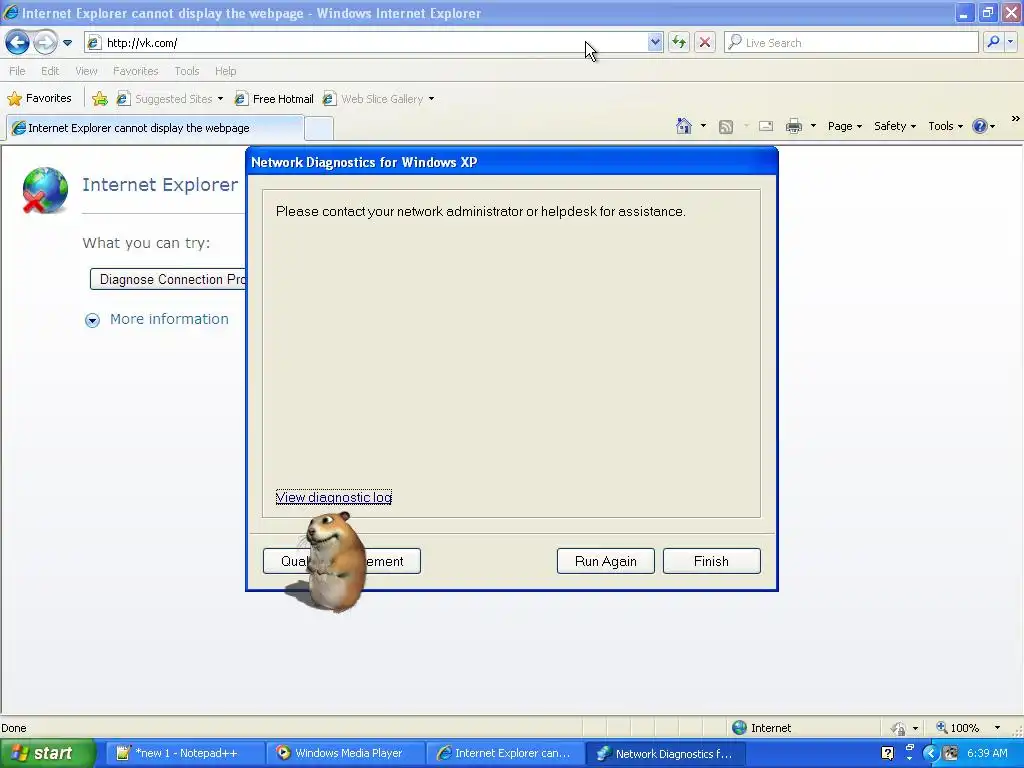Click the Quality Agreement button in dialog
Viewport: 1024px width, 768px height.
[x=393, y=561]
